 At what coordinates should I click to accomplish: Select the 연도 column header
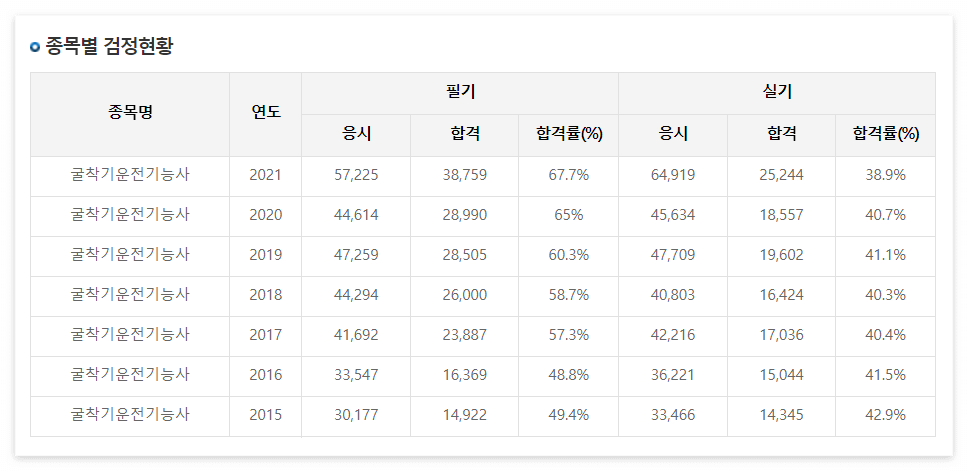pyautogui.click(x=265, y=112)
